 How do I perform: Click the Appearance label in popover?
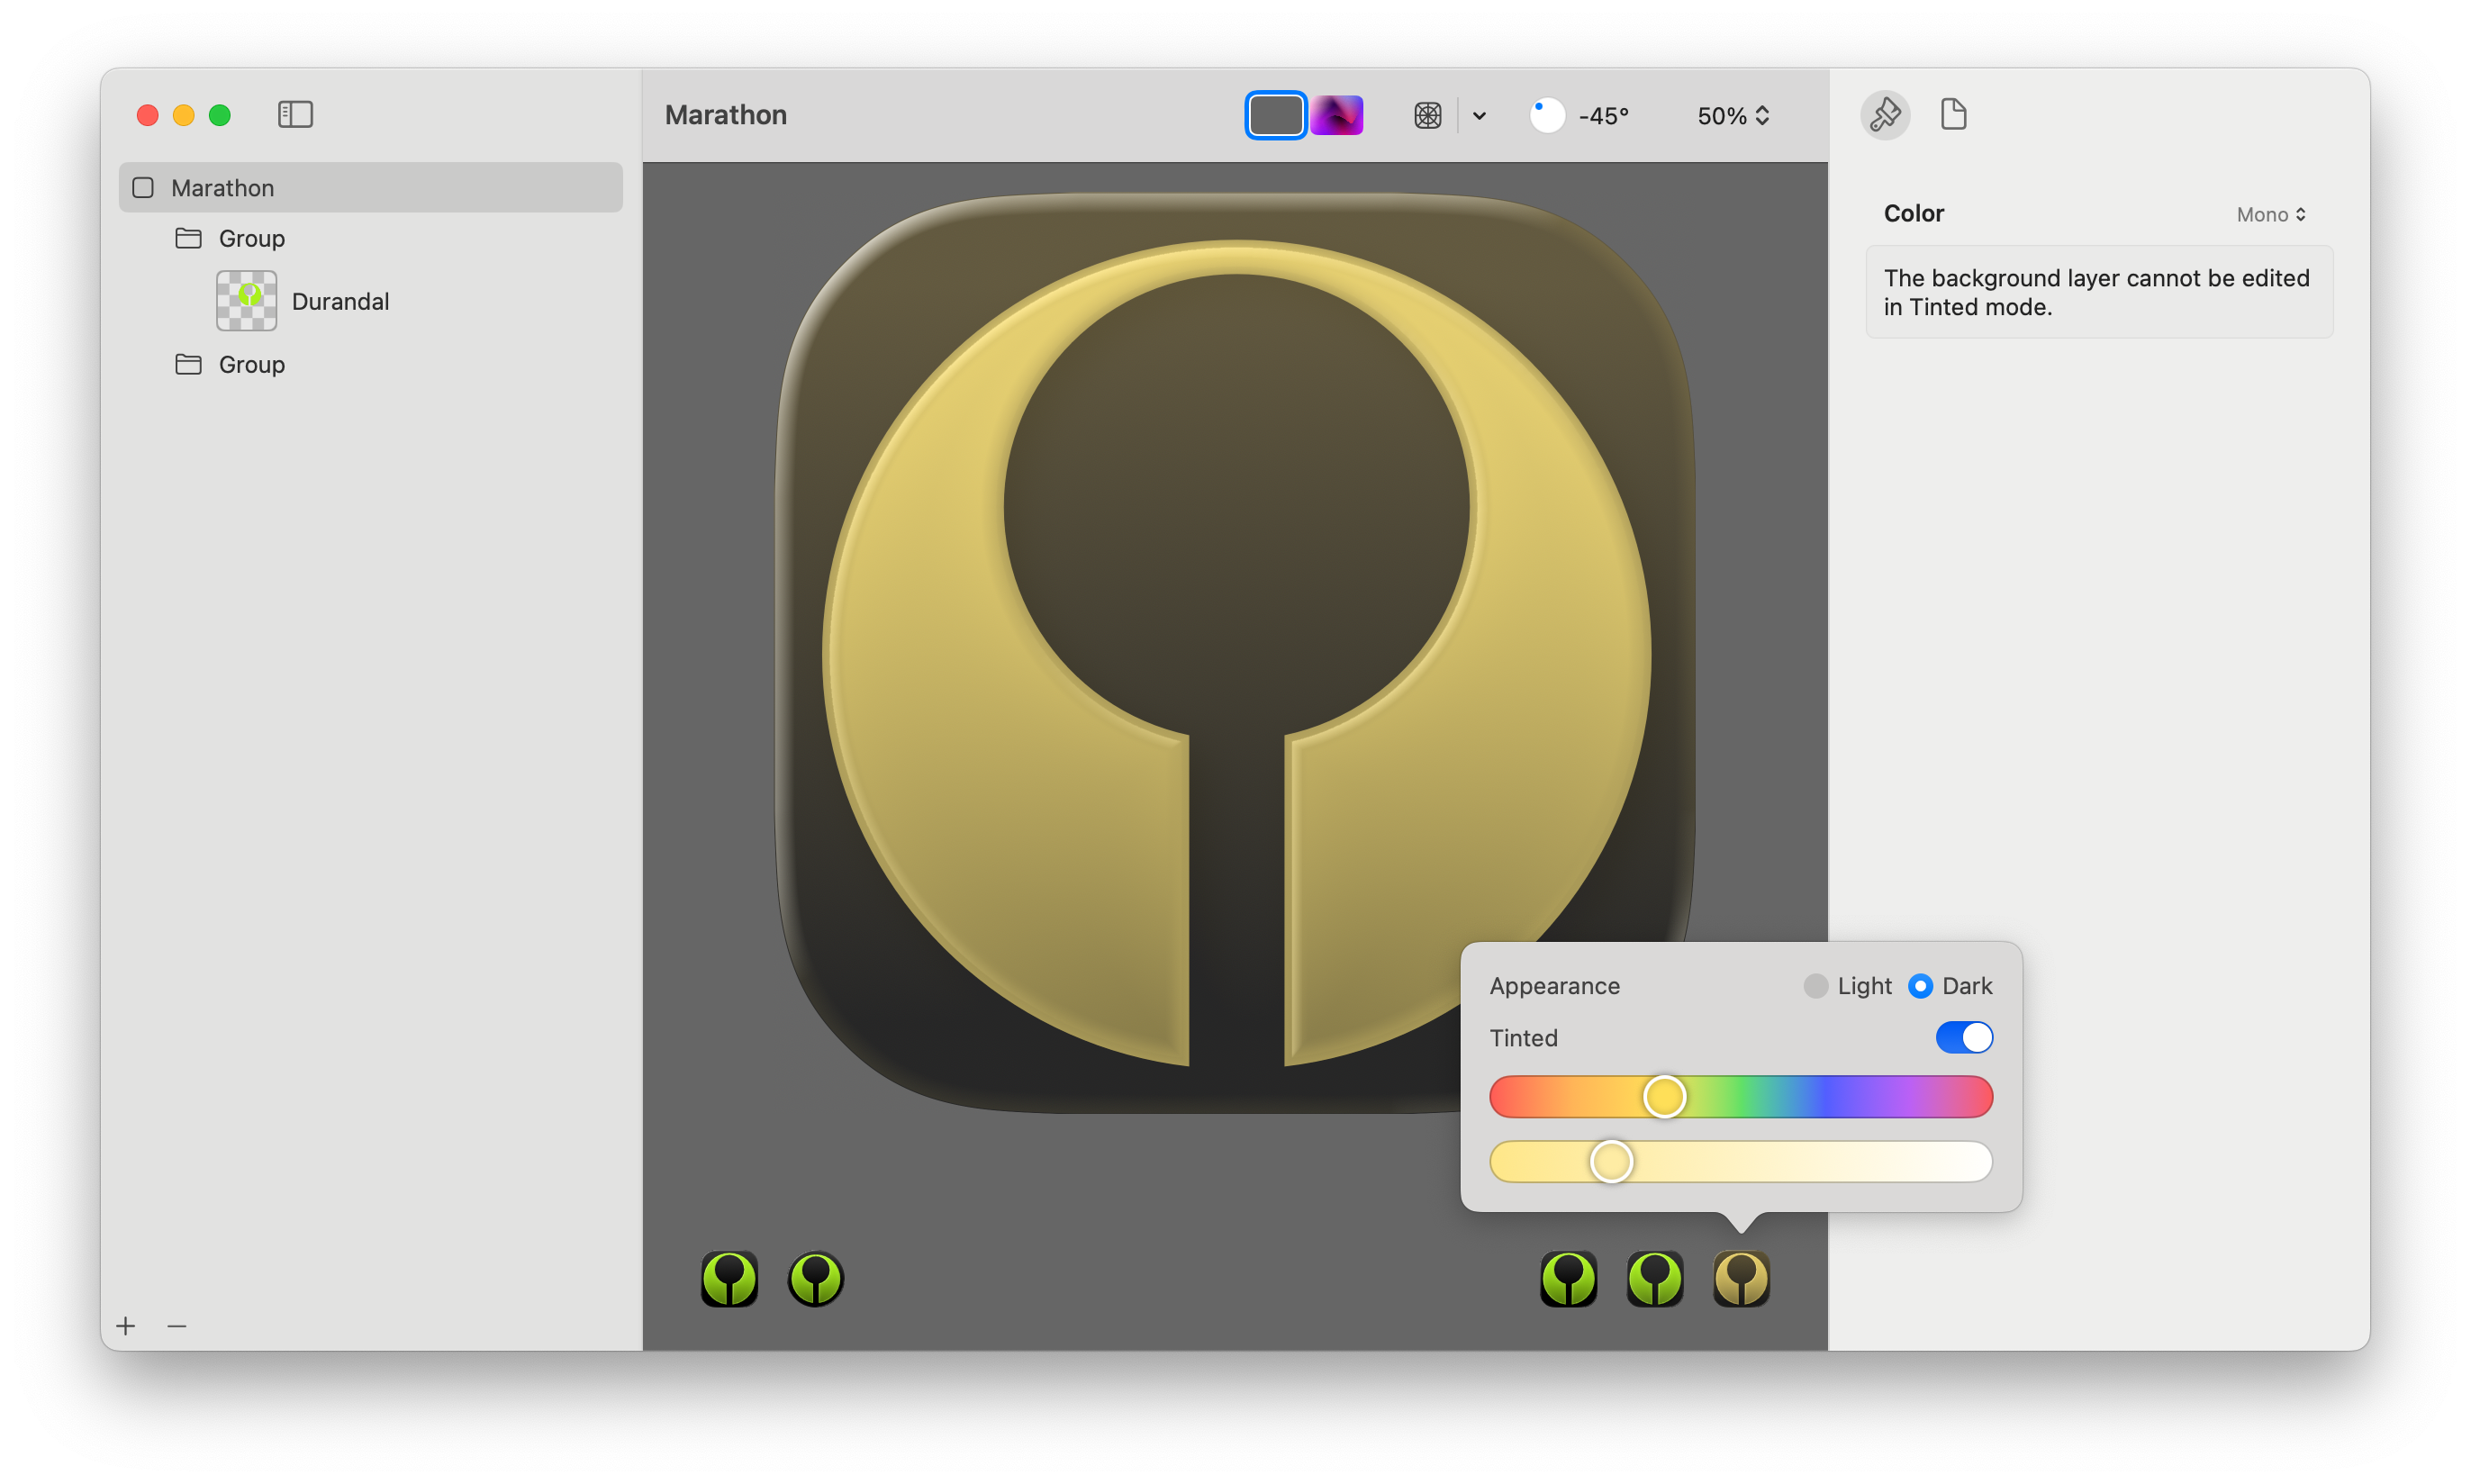(1554, 985)
